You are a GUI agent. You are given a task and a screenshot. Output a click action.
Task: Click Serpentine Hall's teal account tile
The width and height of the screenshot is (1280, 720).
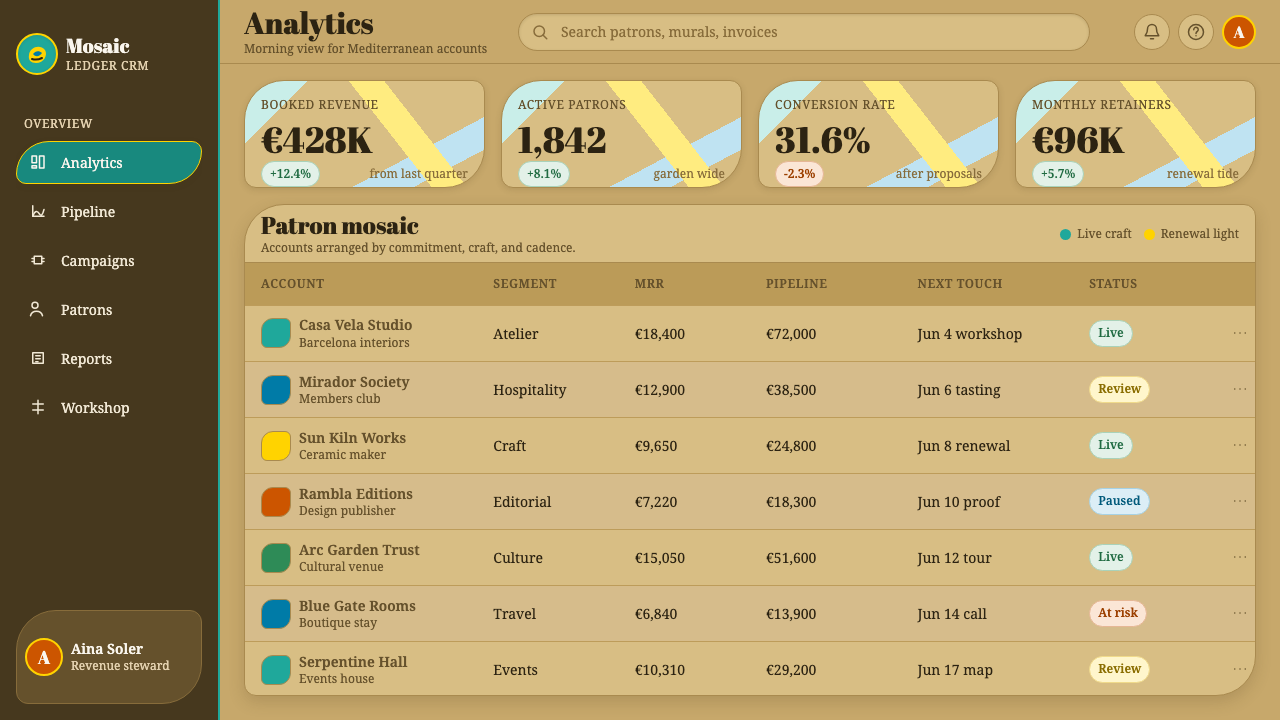coord(276,669)
